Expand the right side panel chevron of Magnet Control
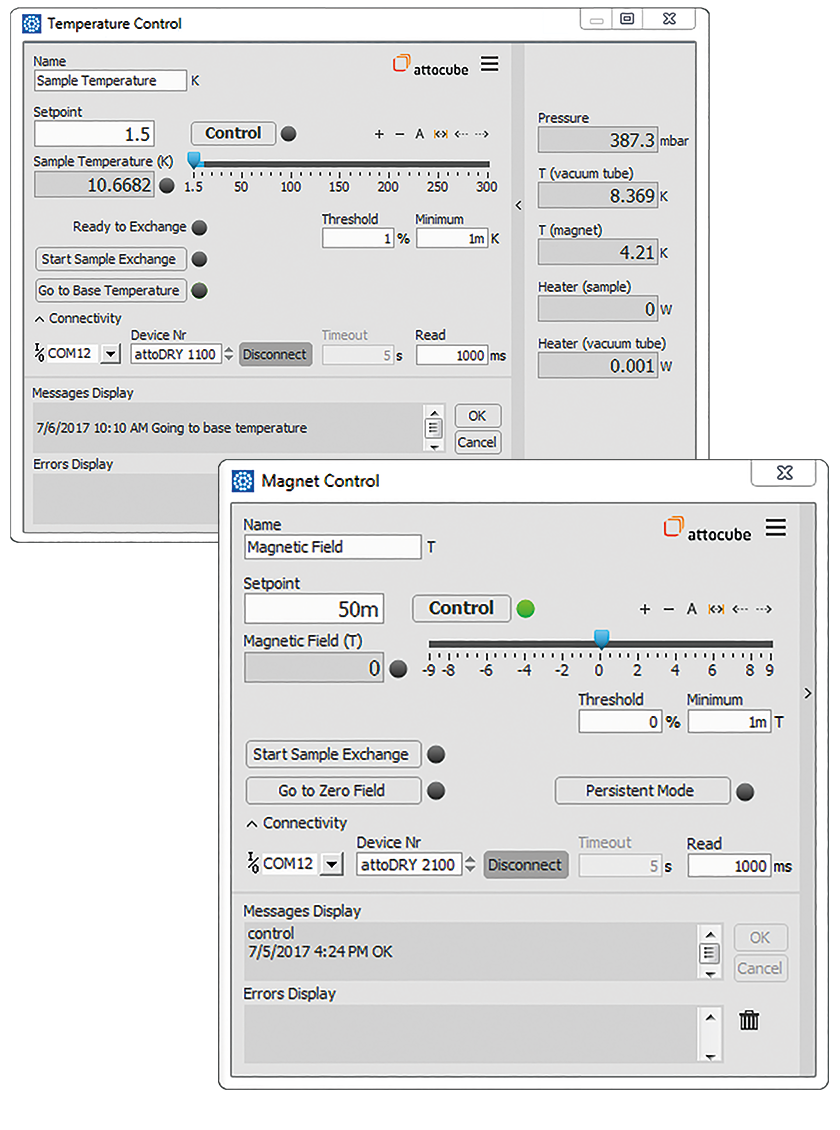This screenshot has height=1130, width=840. pyautogui.click(x=807, y=692)
